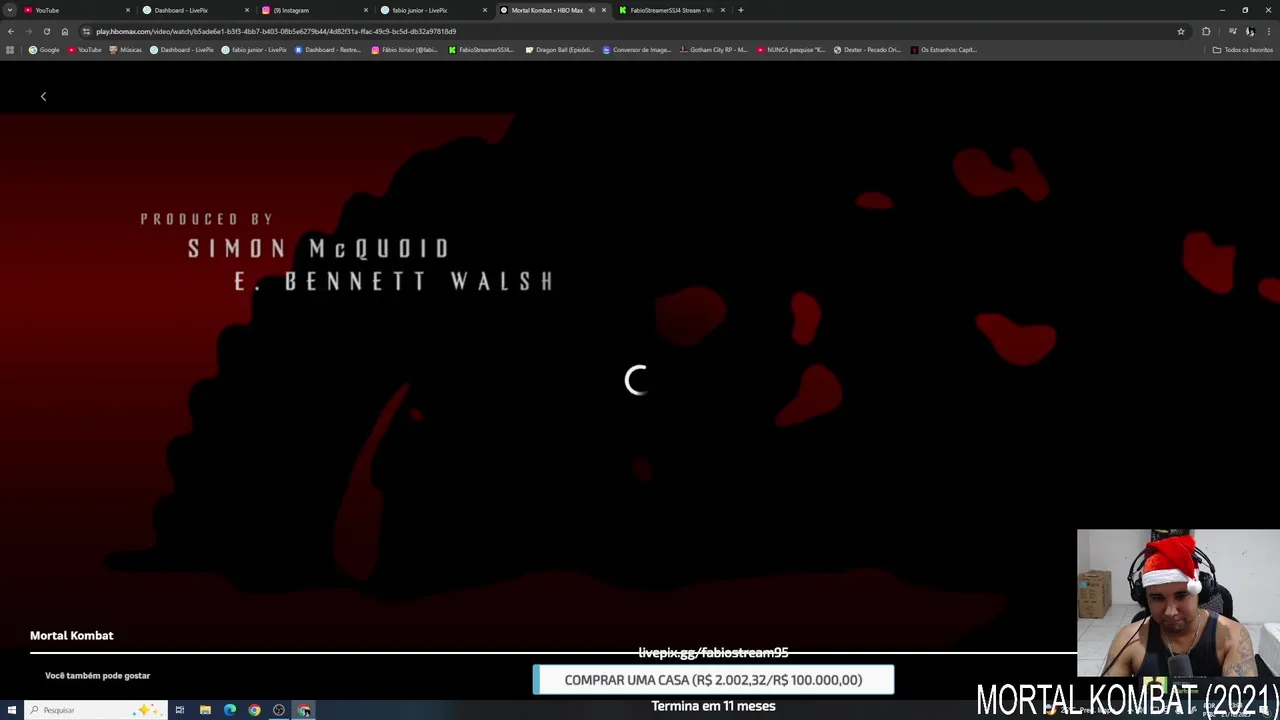Screen dimensions: 1280x720
Task: Open the Músicas bookmark folder
Action: (x=125, y=49)
